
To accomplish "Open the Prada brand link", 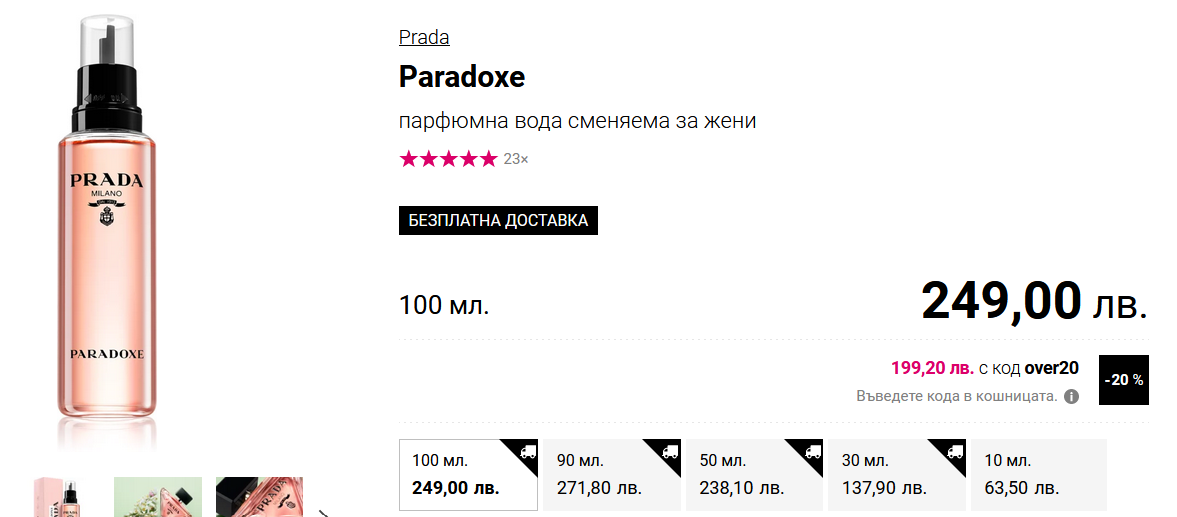I will 424,38.
